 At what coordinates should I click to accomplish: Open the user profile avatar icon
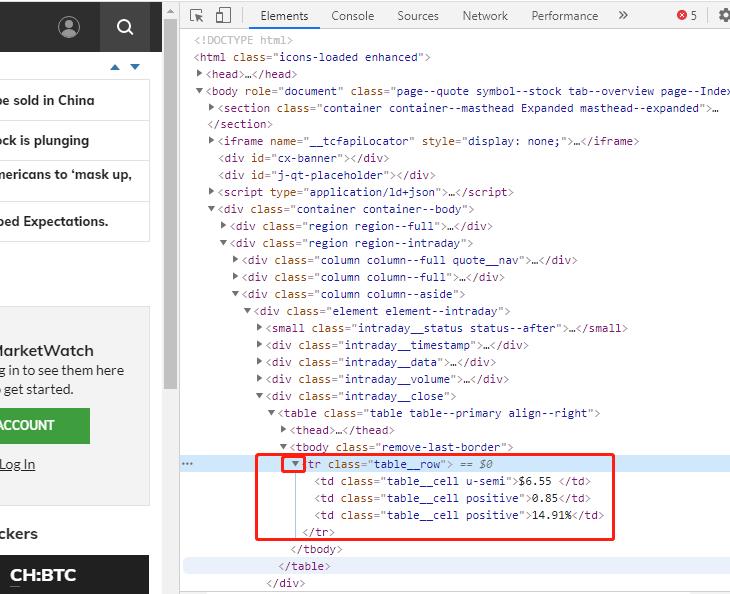click(x=69, y=27)
